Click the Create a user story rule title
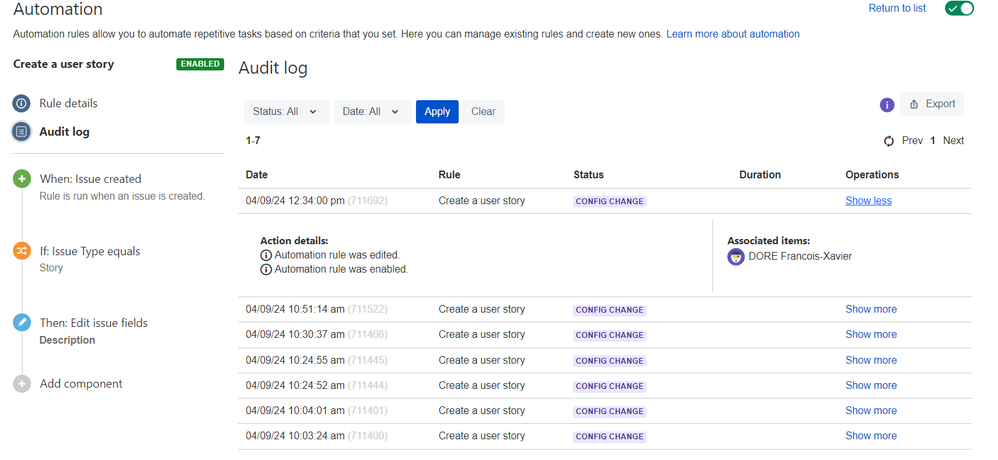998x460 pixels. (64, 64)
